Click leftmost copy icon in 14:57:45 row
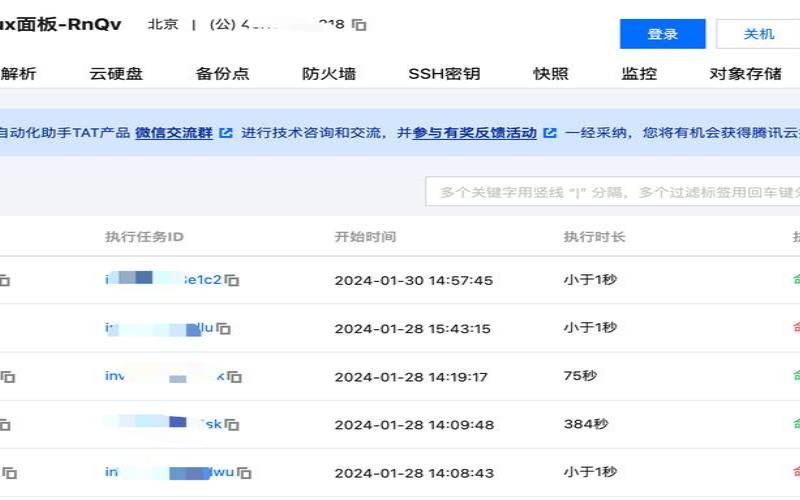Screen dimensions: 800x500 pos(4,280)
